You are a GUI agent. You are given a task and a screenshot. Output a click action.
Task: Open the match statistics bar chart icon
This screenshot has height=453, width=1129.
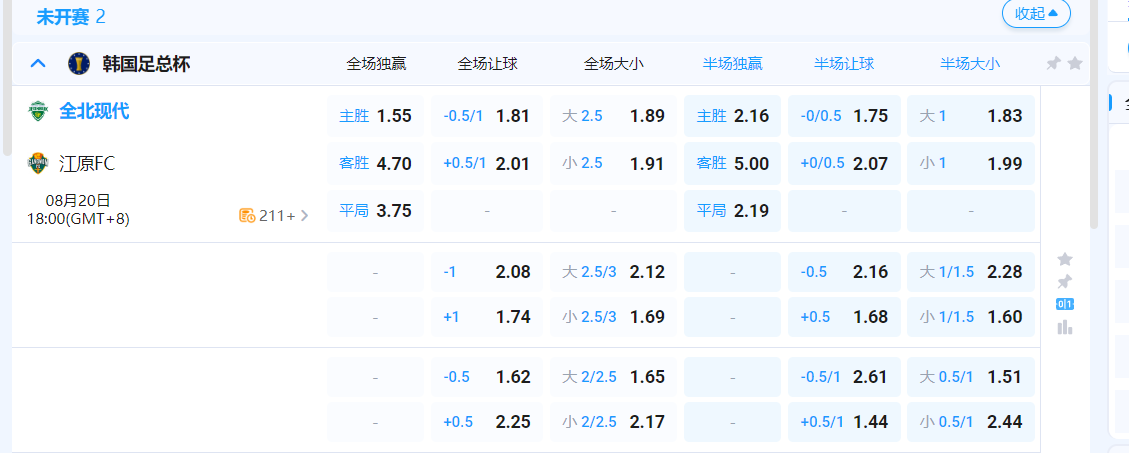click(1065, 327)
